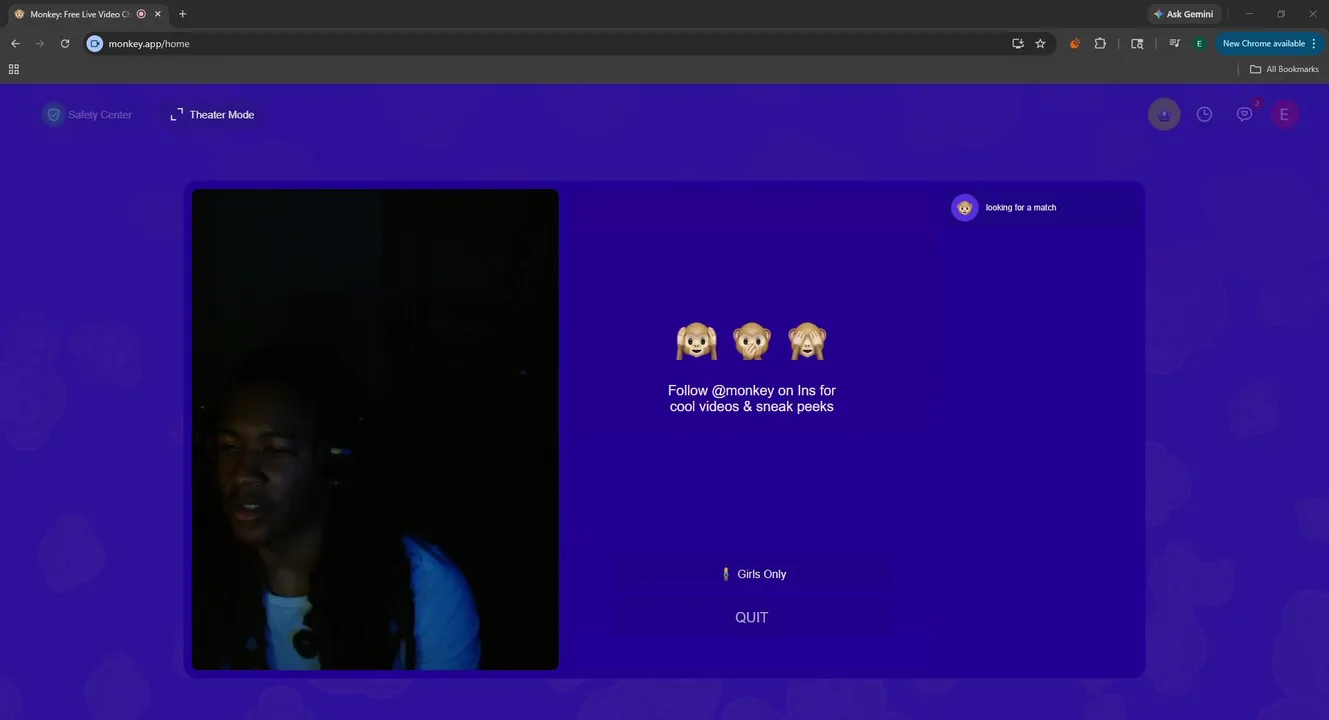Click the monkey avatar beside looking for a match

[965, 208]
